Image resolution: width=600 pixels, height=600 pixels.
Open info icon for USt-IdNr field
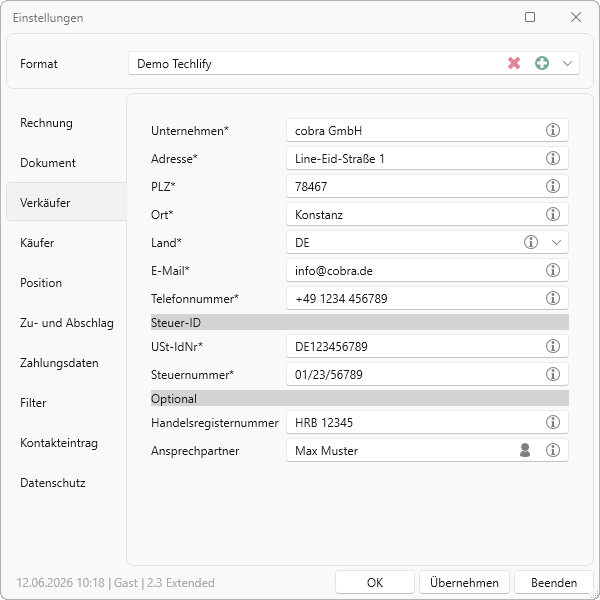[553, 346]
